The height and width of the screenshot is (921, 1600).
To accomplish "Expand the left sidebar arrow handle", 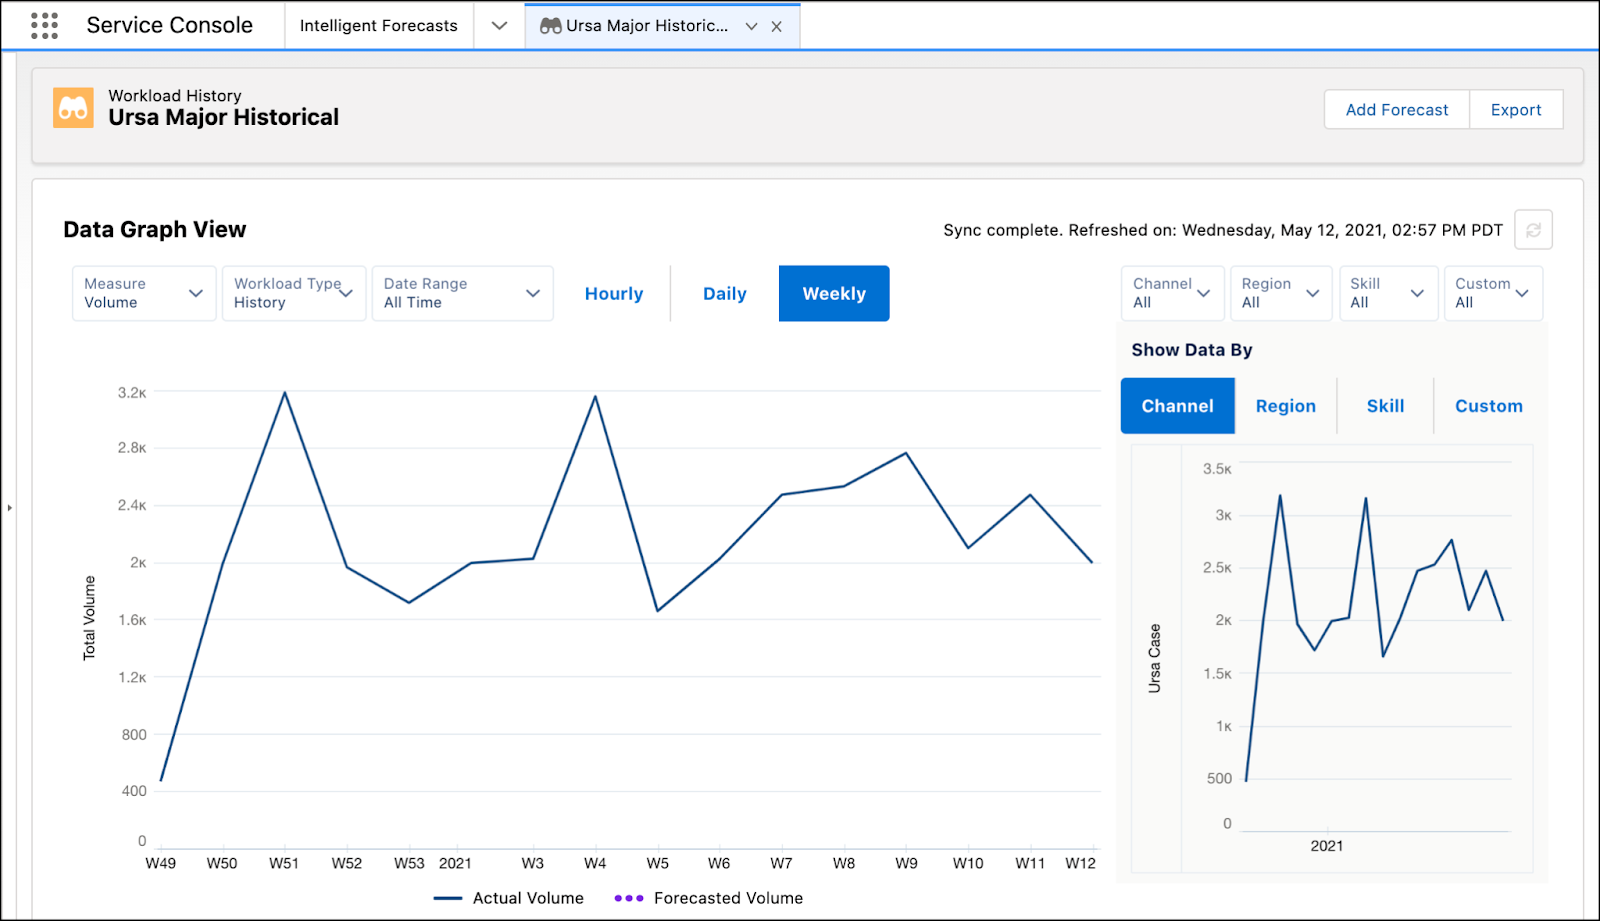I will coord(9,508).
